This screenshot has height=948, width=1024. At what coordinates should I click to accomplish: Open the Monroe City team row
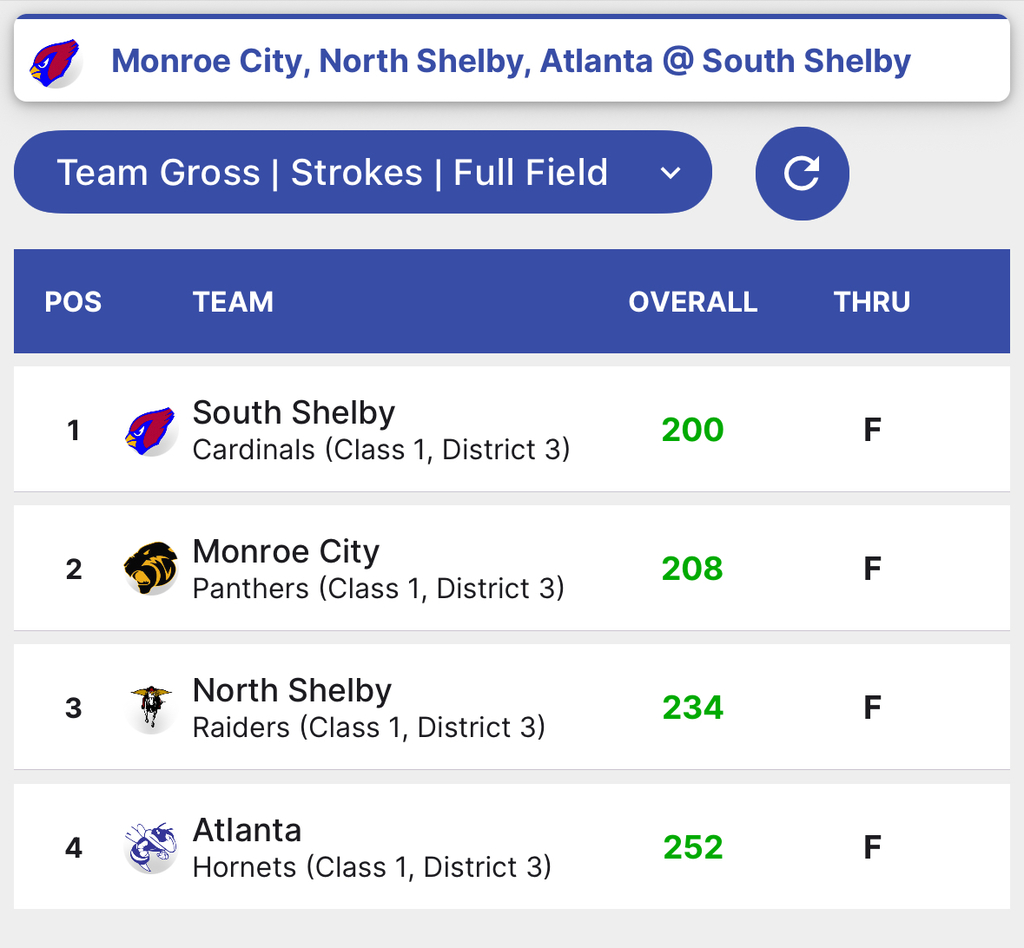pyautogui.click(x=511, y=568)
